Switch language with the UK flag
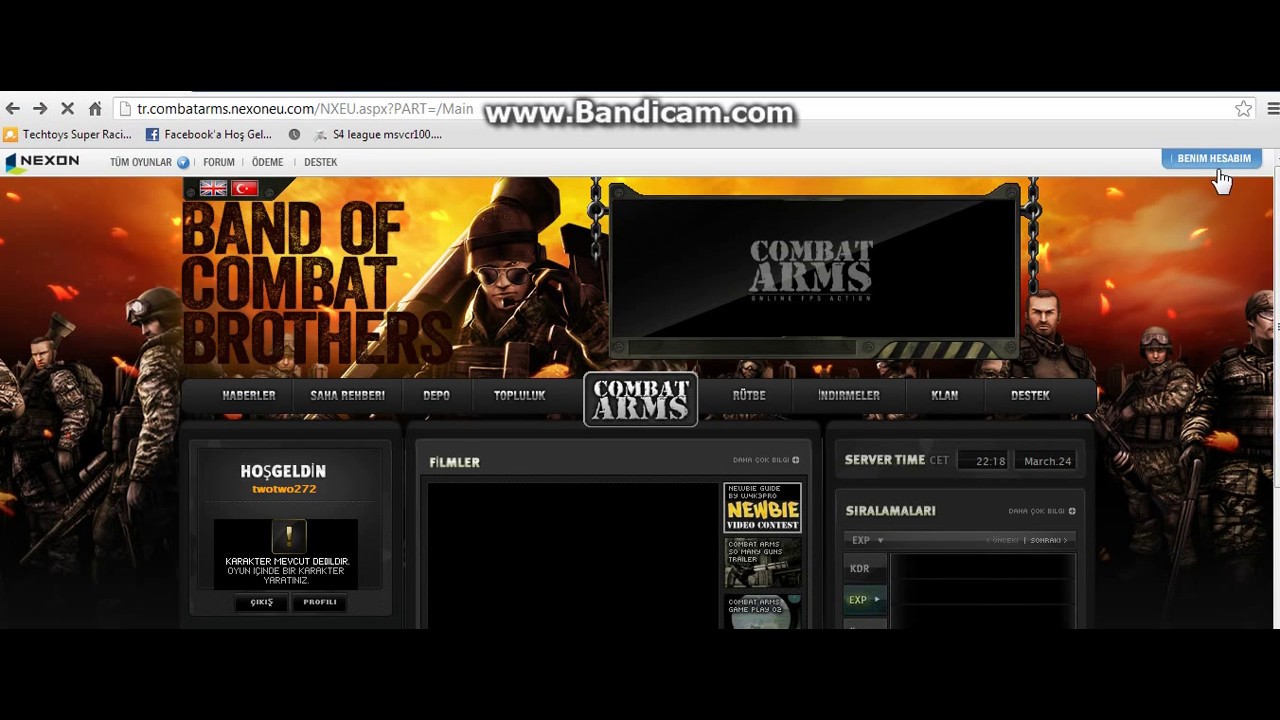The width and height of the screenshot is (1280, 720). (x=213, y=188)
